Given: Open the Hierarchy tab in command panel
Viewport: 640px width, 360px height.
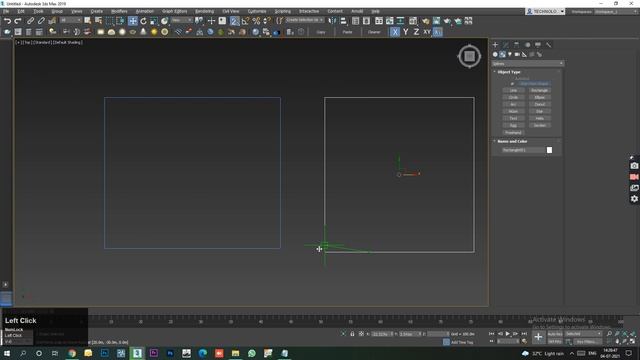Looking at the screenshot, I should point(517,45).
